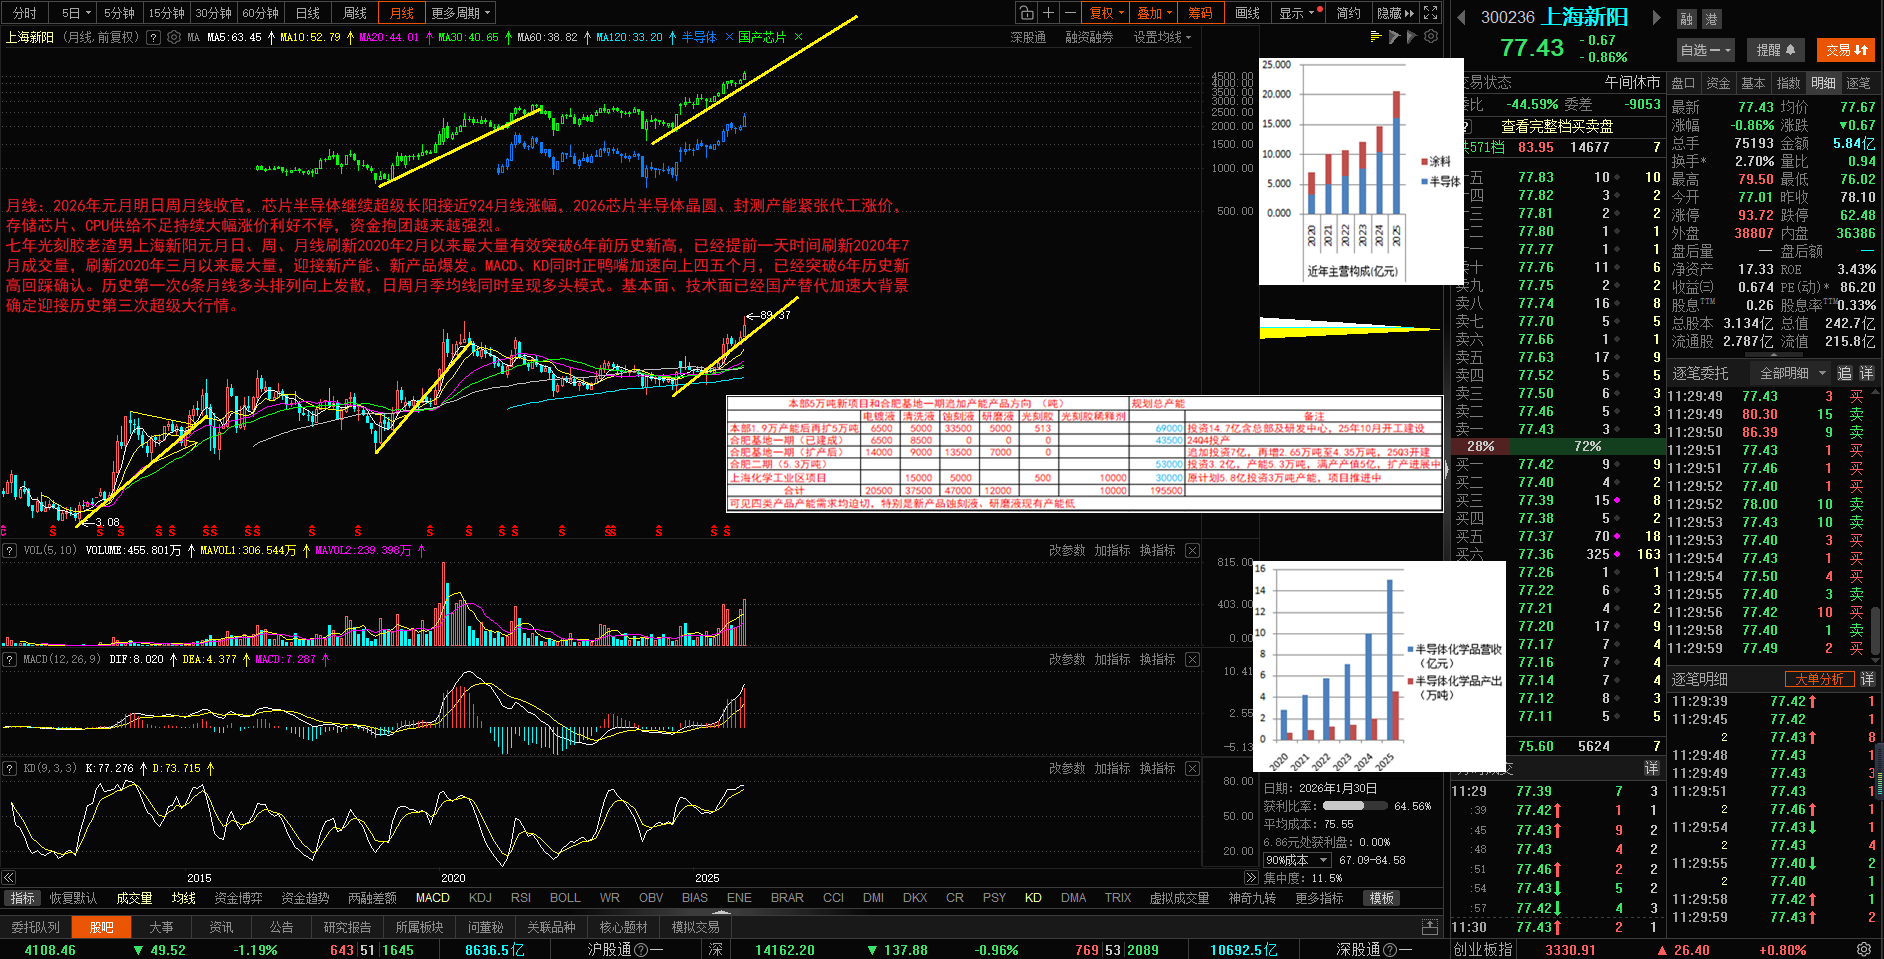Expand the cost distribution double-arrow toggle

tap(1250, 878)
